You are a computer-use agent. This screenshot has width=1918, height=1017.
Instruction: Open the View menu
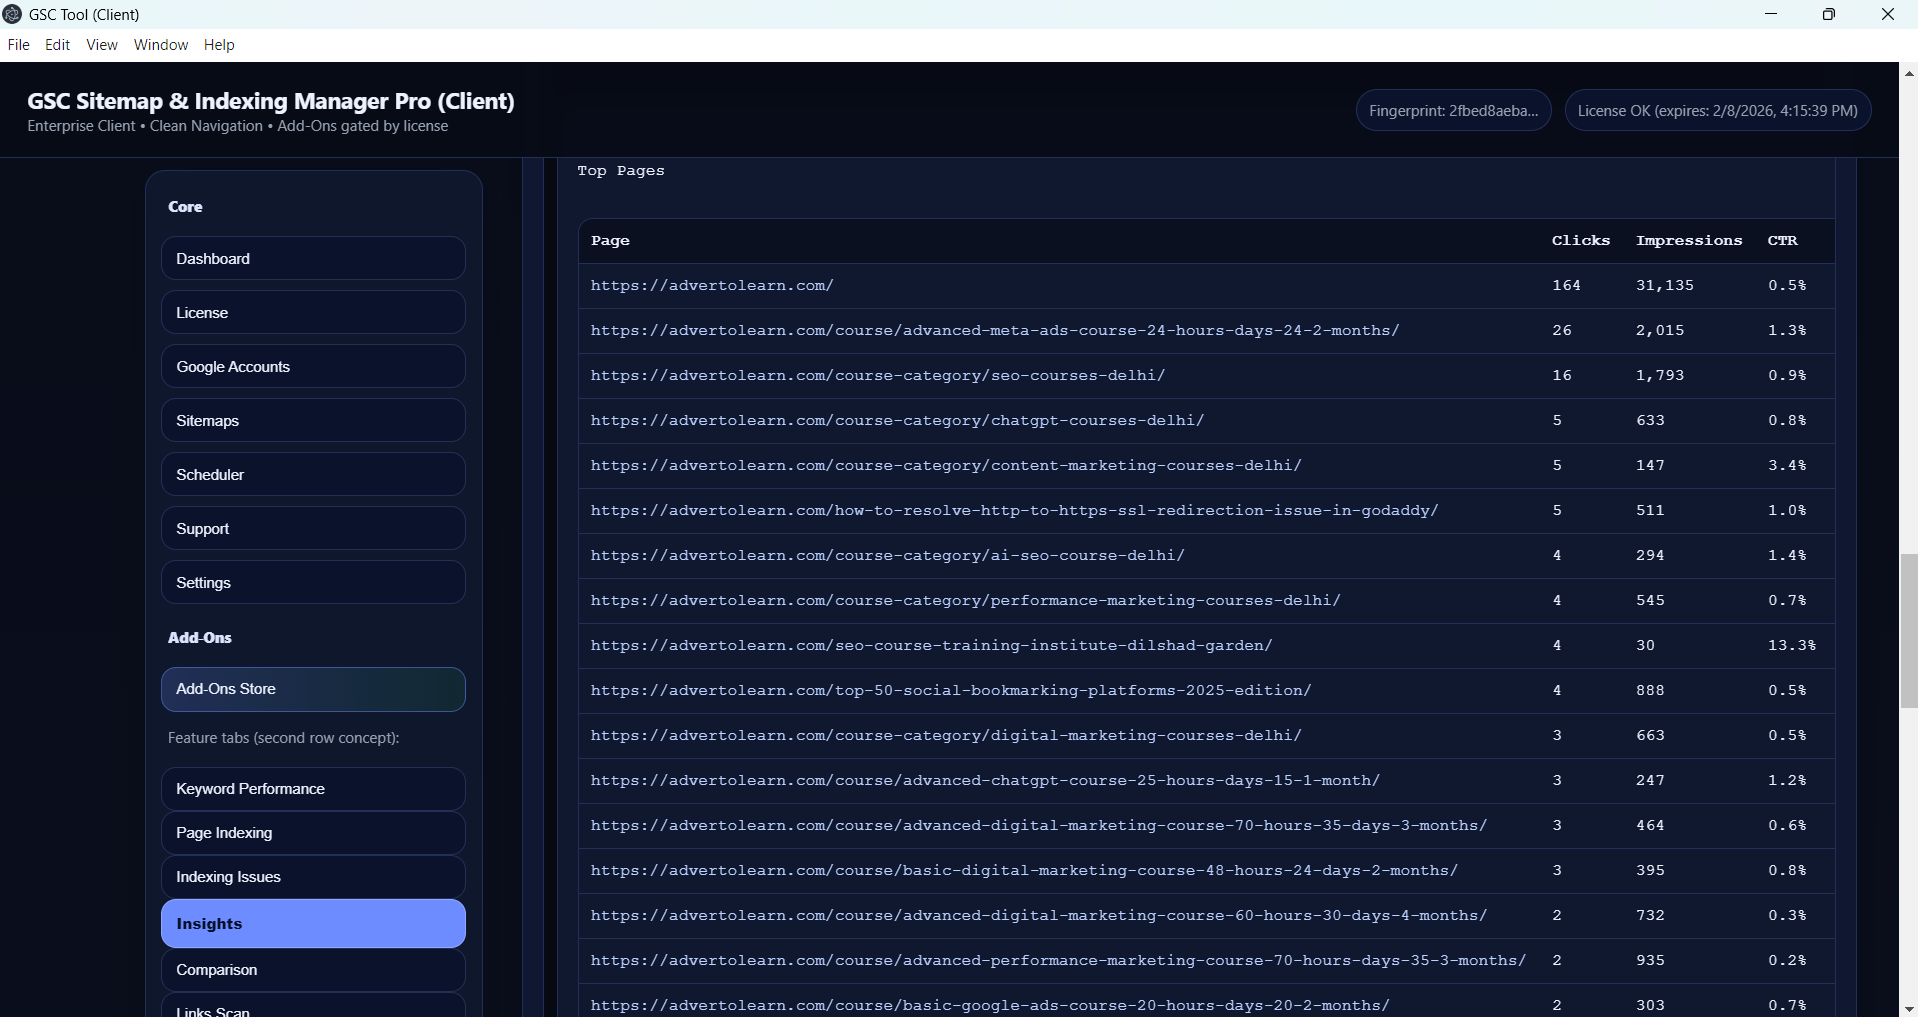(x=102, y=45)
